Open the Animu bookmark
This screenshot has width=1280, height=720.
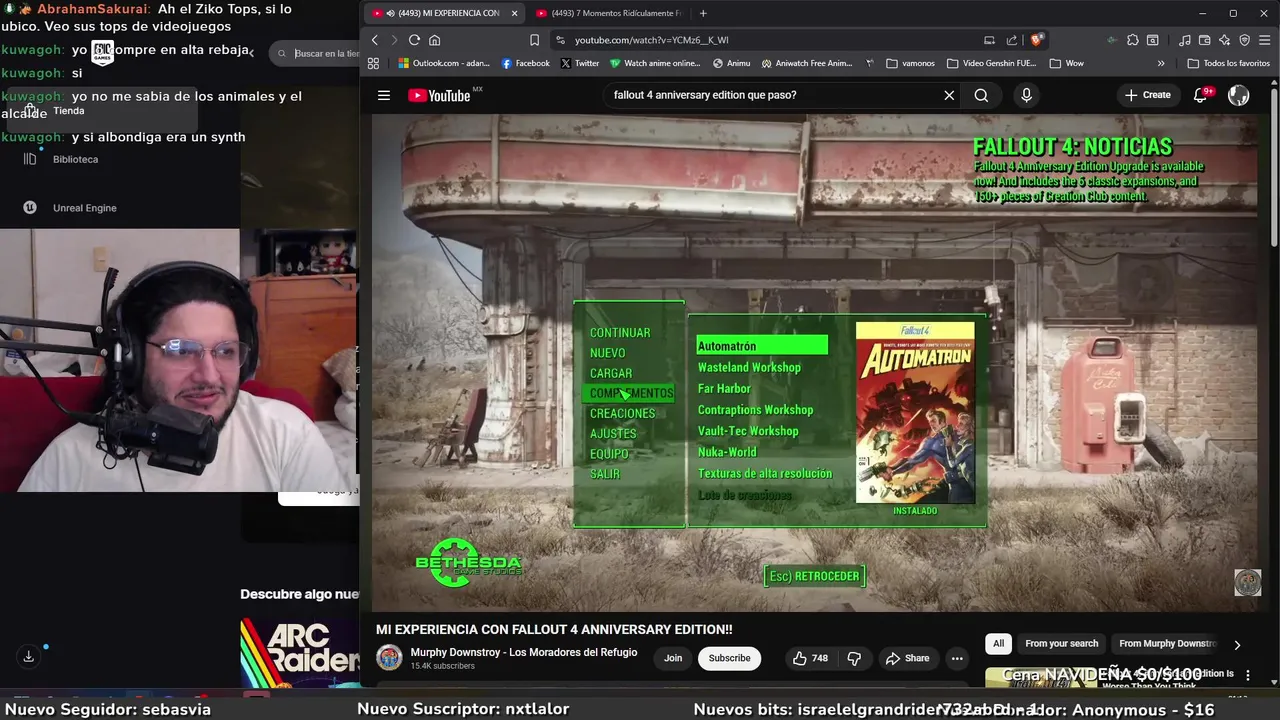(x=731, y=63)
